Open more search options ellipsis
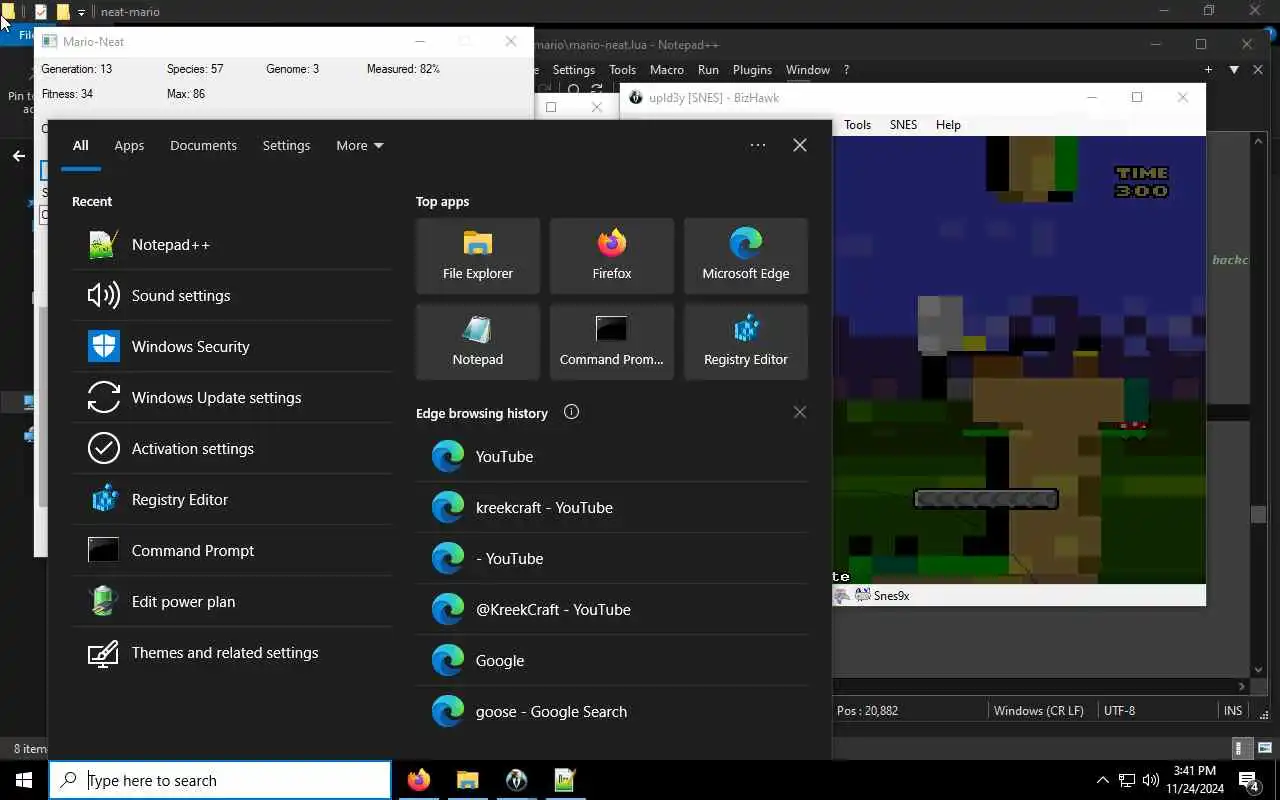Image resolution: width=1280 pixels, height=800 pixels. click(758, 145)
